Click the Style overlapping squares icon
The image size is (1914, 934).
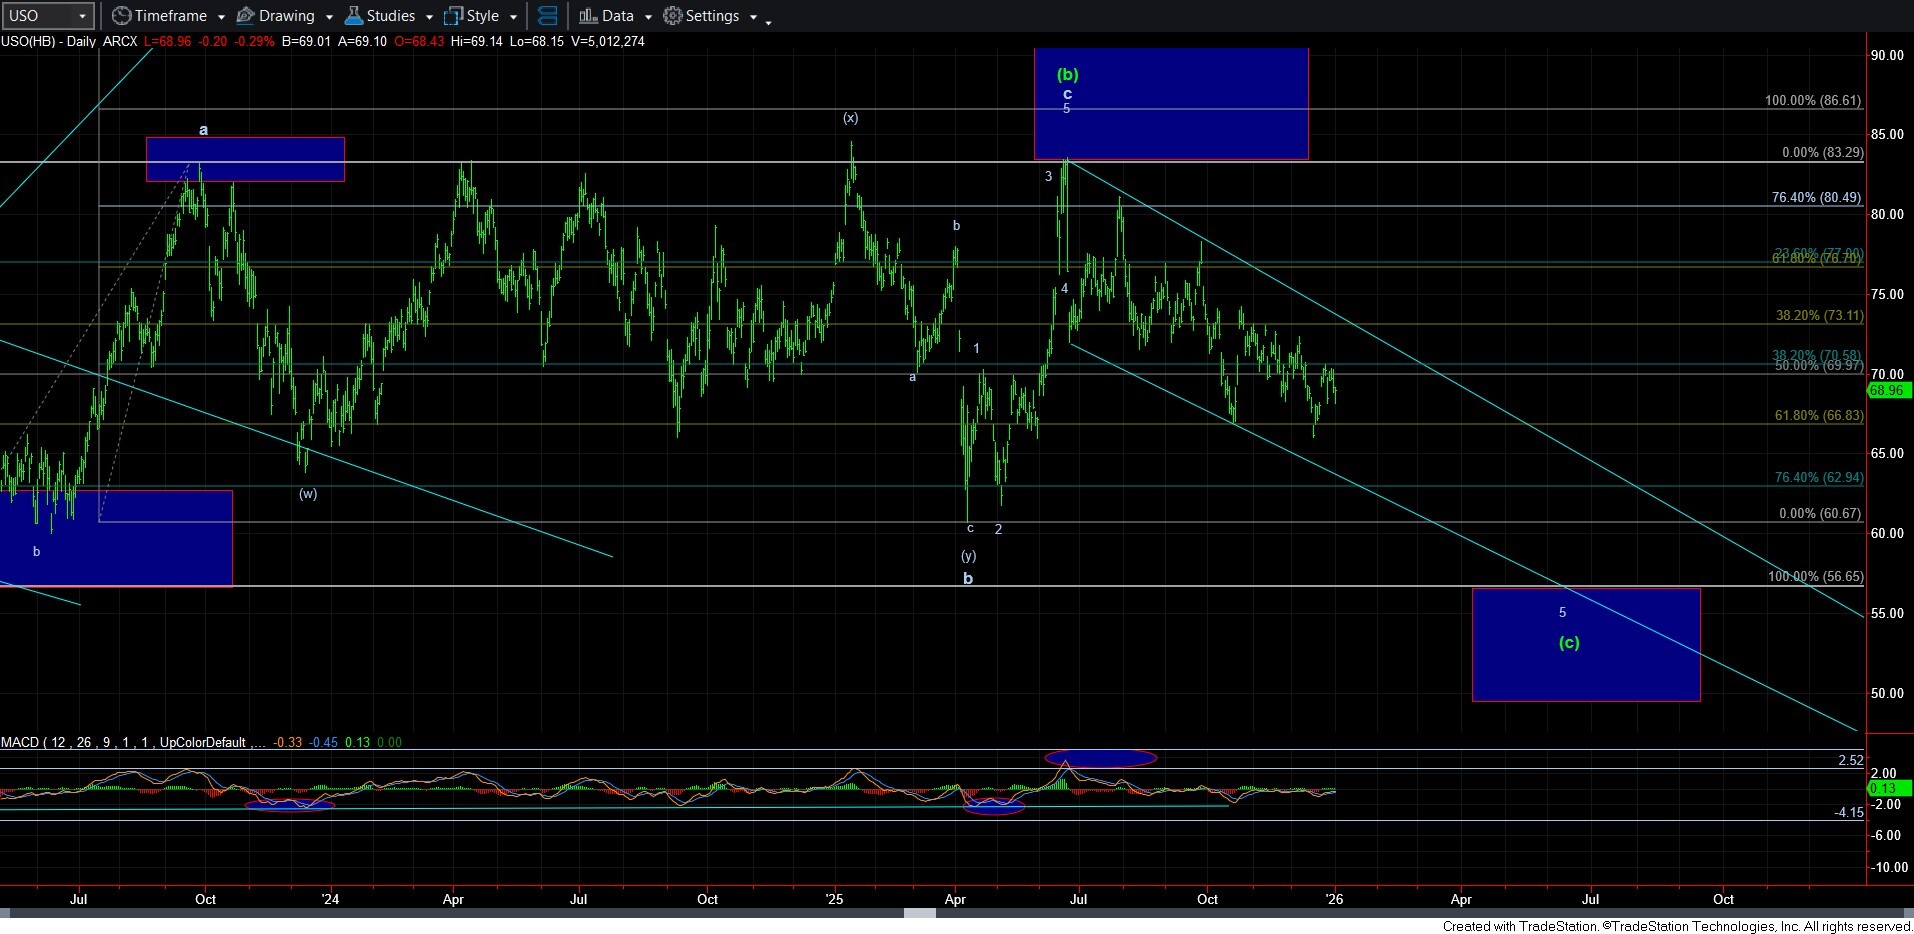point(453,16)
